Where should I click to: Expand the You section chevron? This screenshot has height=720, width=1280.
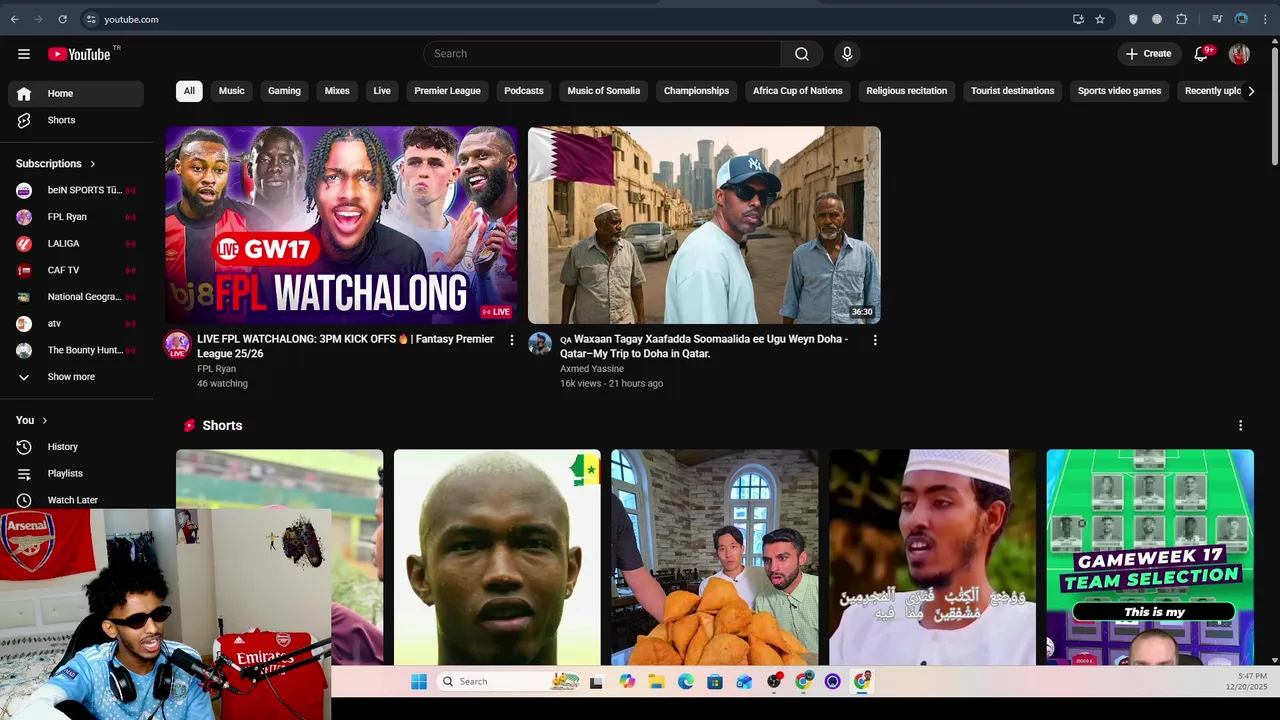pos(45,421)
